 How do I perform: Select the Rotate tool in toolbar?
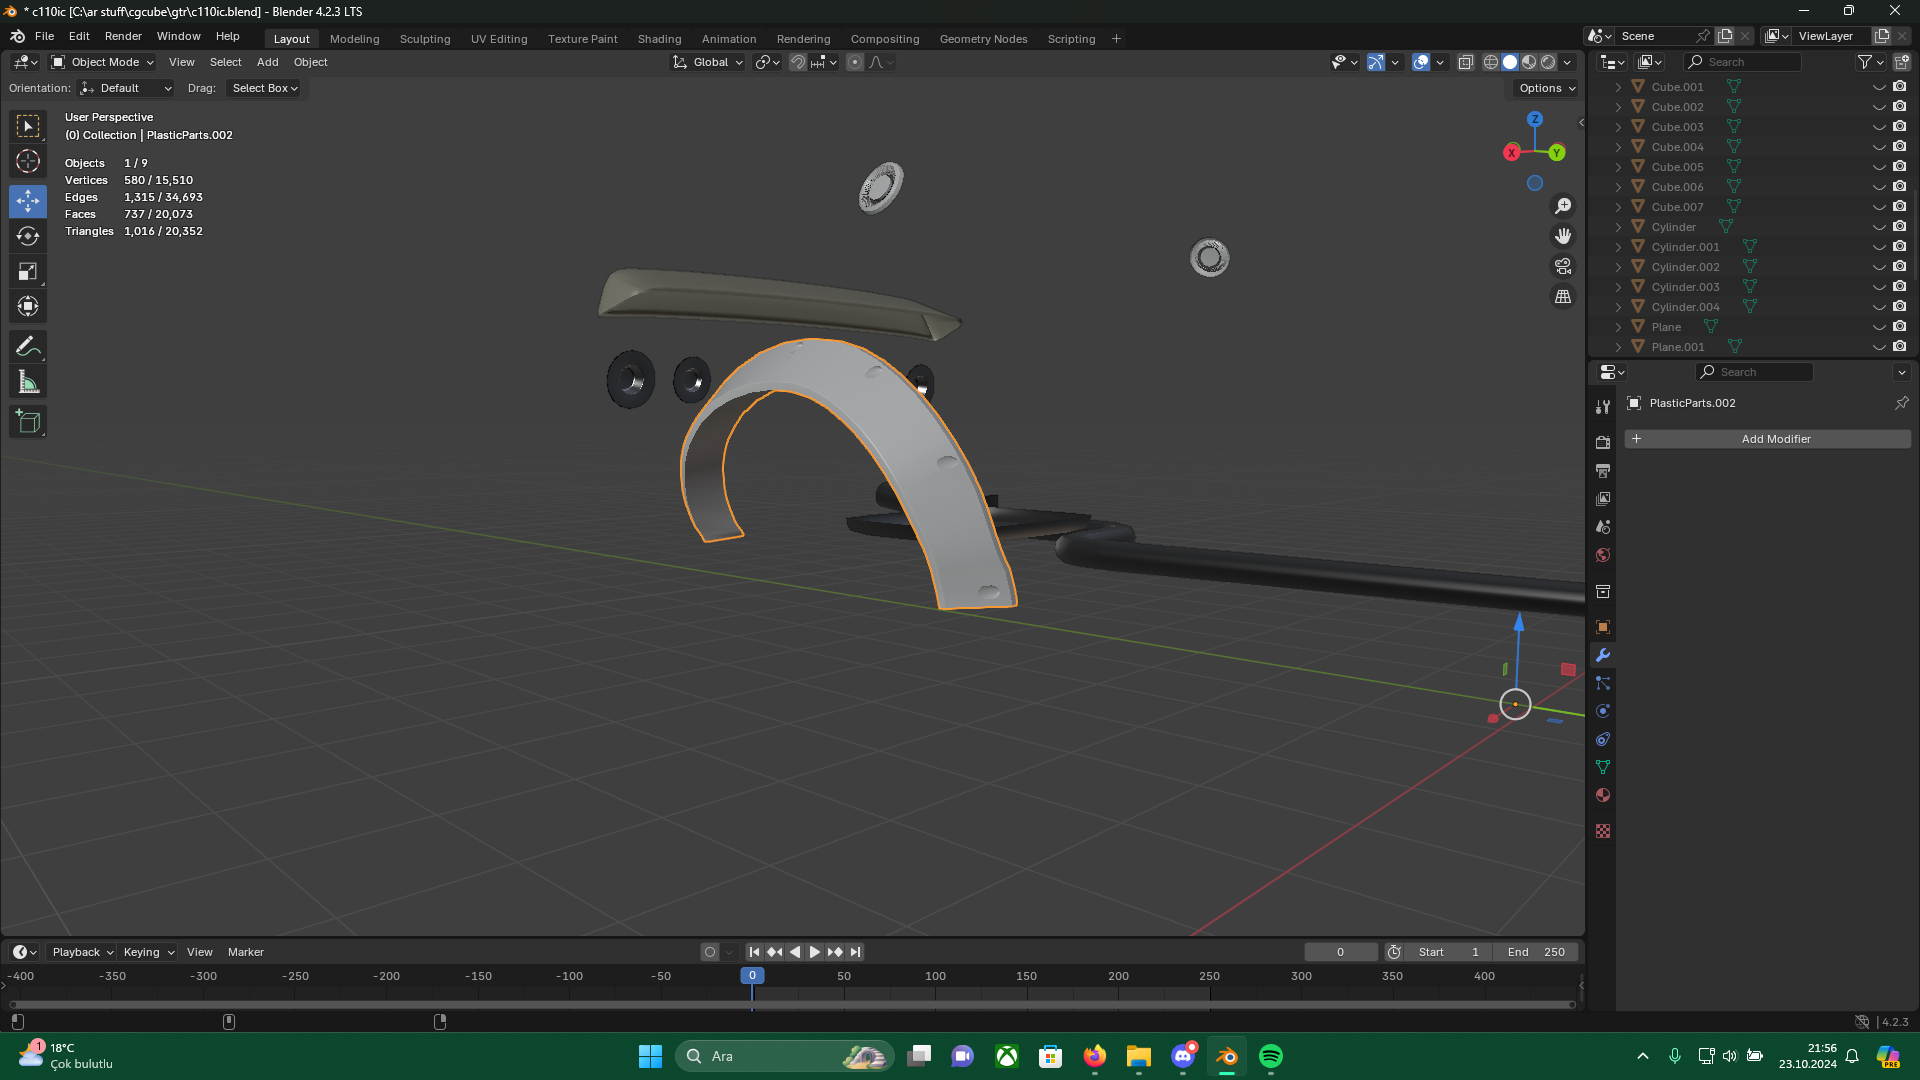[28, 237]
